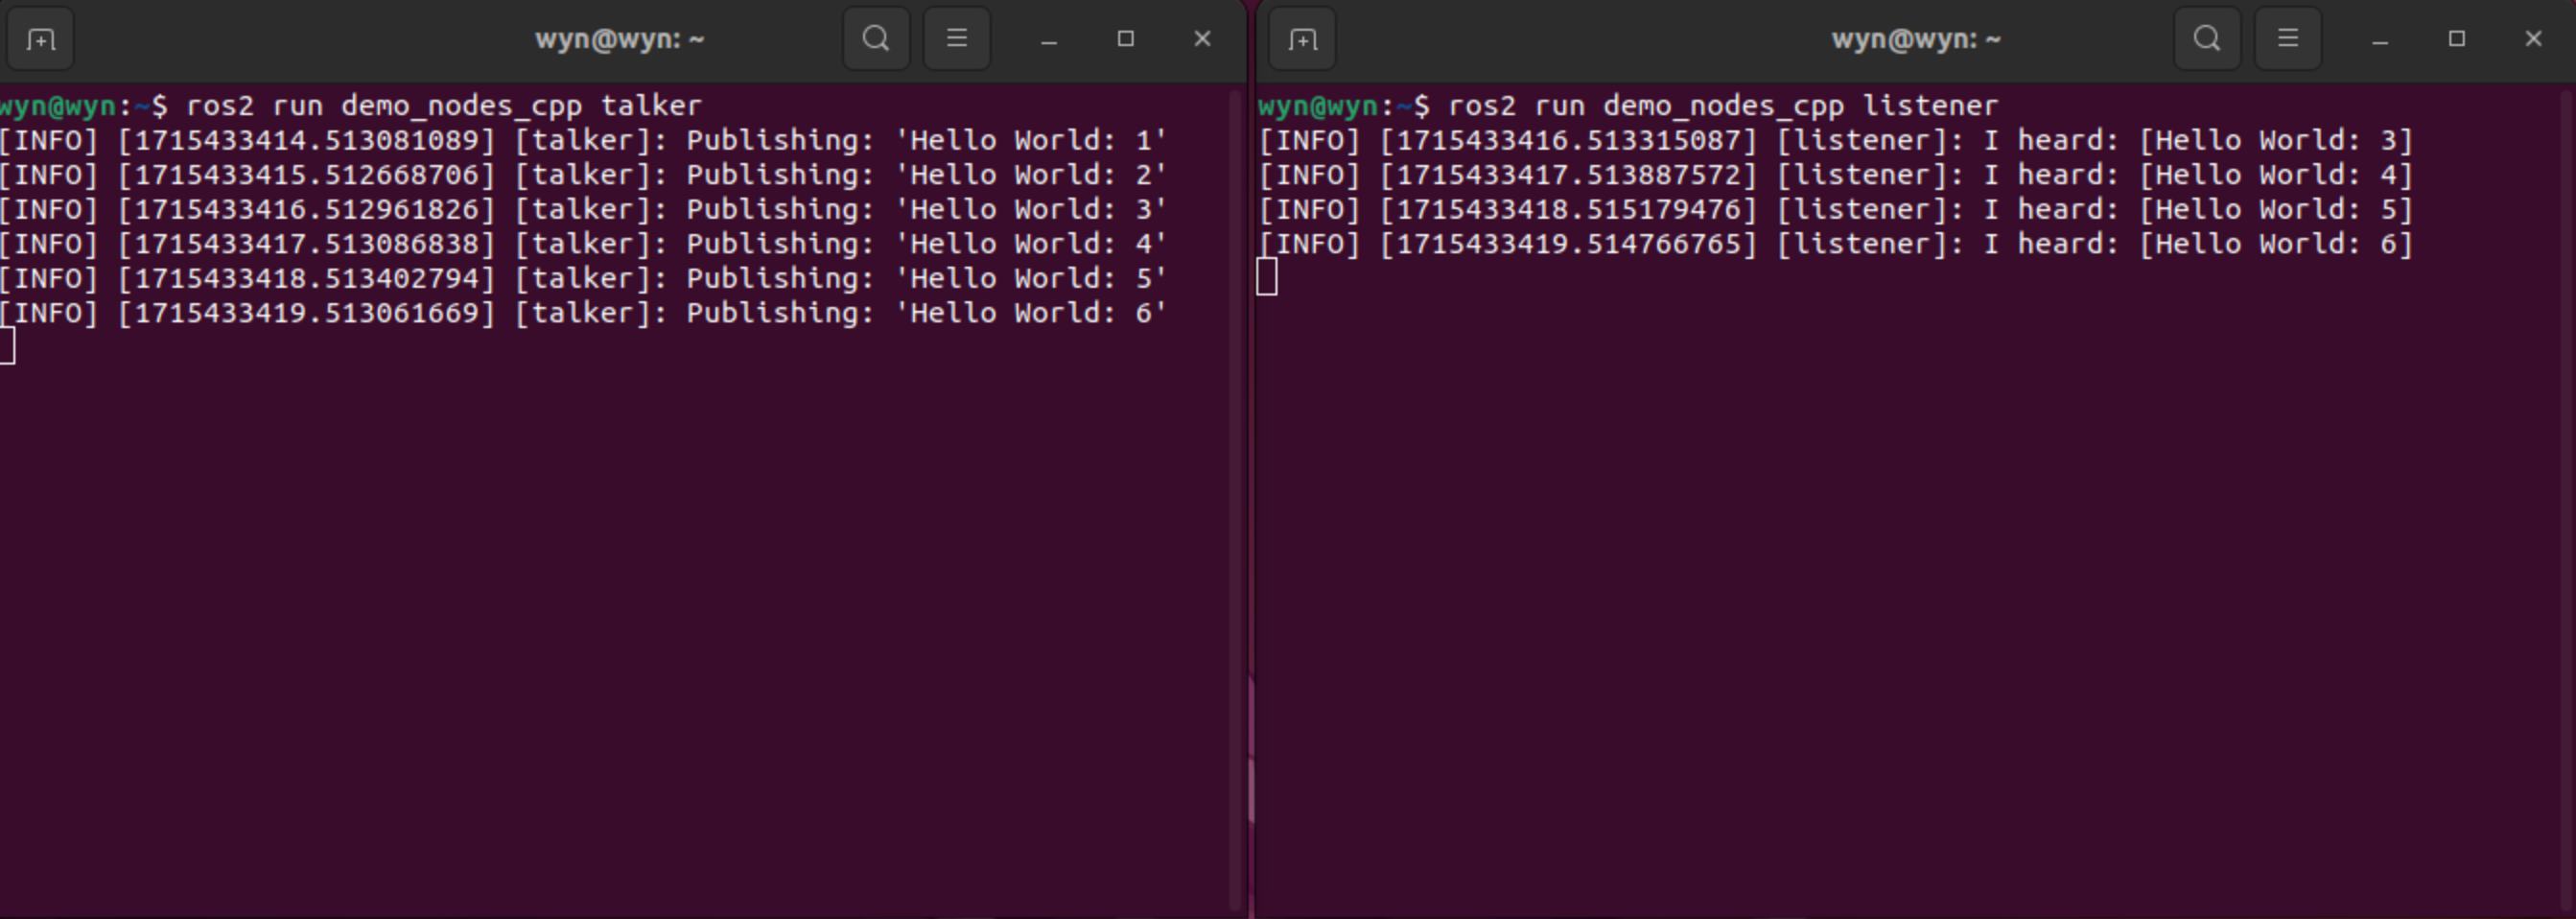This screenshot has width=2576, height=919.
Task: Select the line Publishing 'Hello World: 6'
Action: [x=583, y=313]
